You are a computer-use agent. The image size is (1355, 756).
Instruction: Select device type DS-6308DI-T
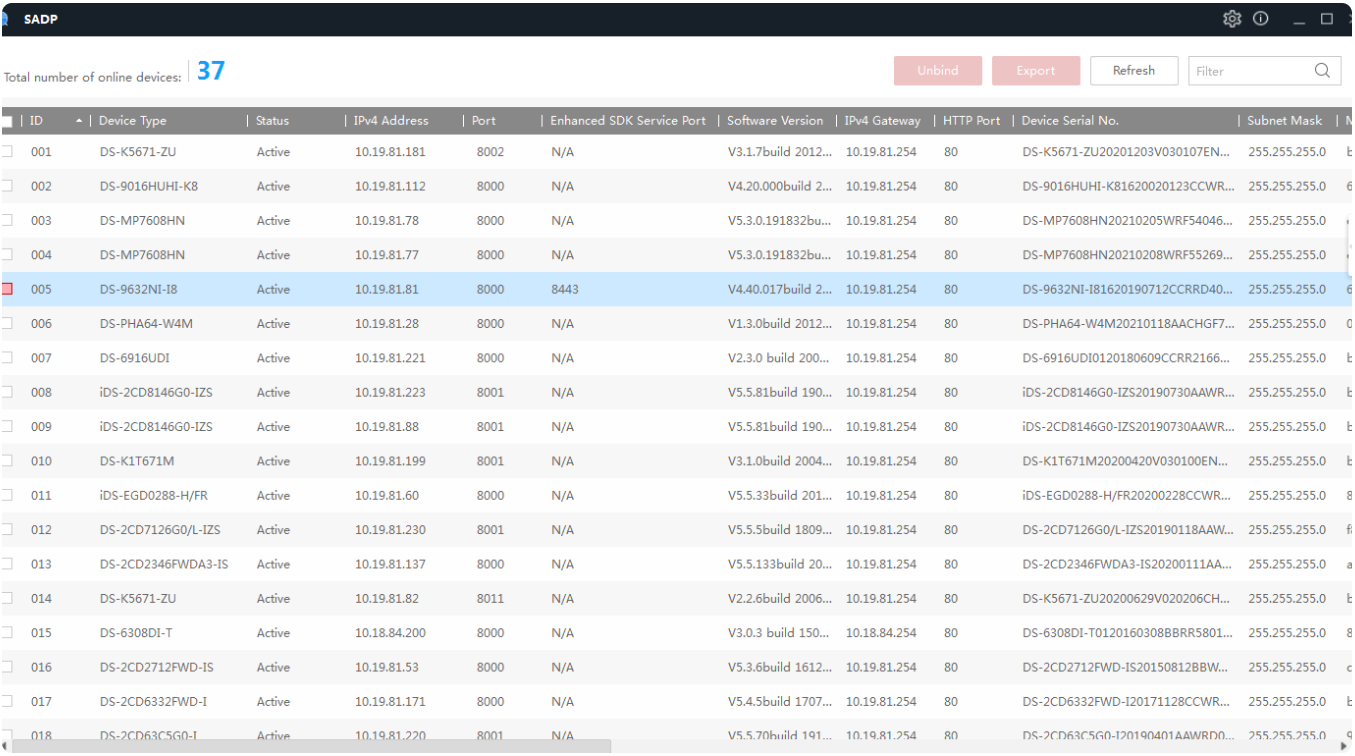tap(136, 633)
